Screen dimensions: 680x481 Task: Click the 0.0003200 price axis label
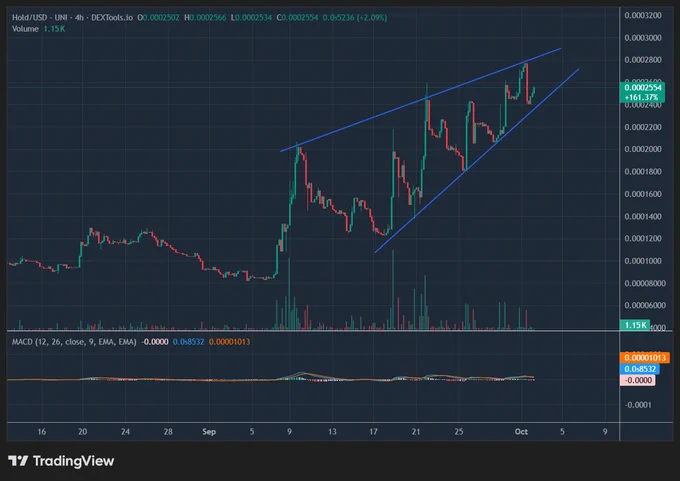click(643, 16)
